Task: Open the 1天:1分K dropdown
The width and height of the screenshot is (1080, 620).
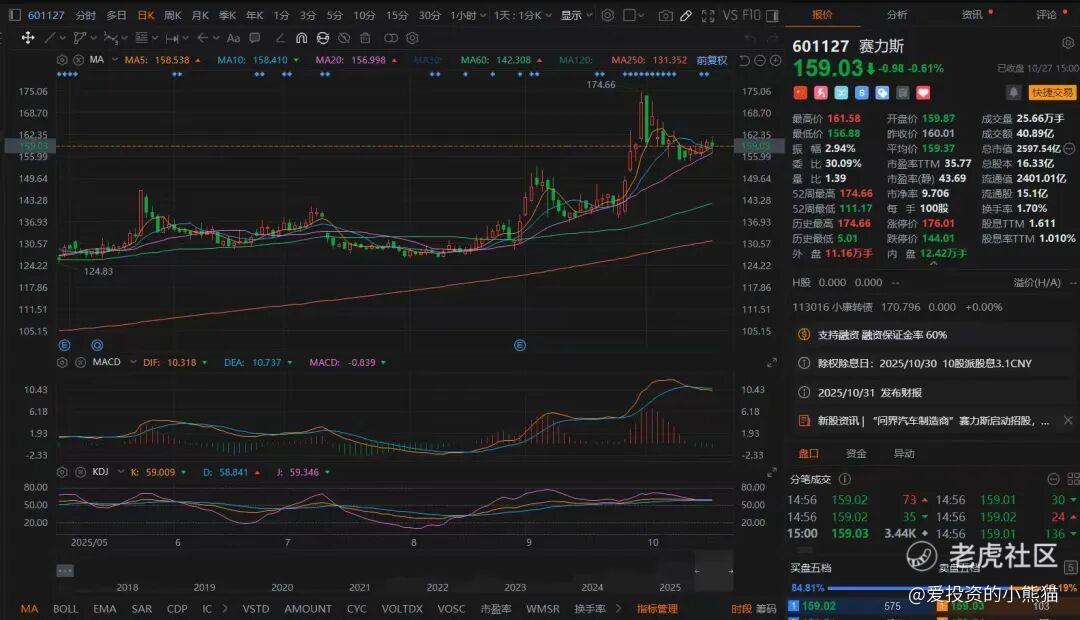Action: tap(523, 14)
